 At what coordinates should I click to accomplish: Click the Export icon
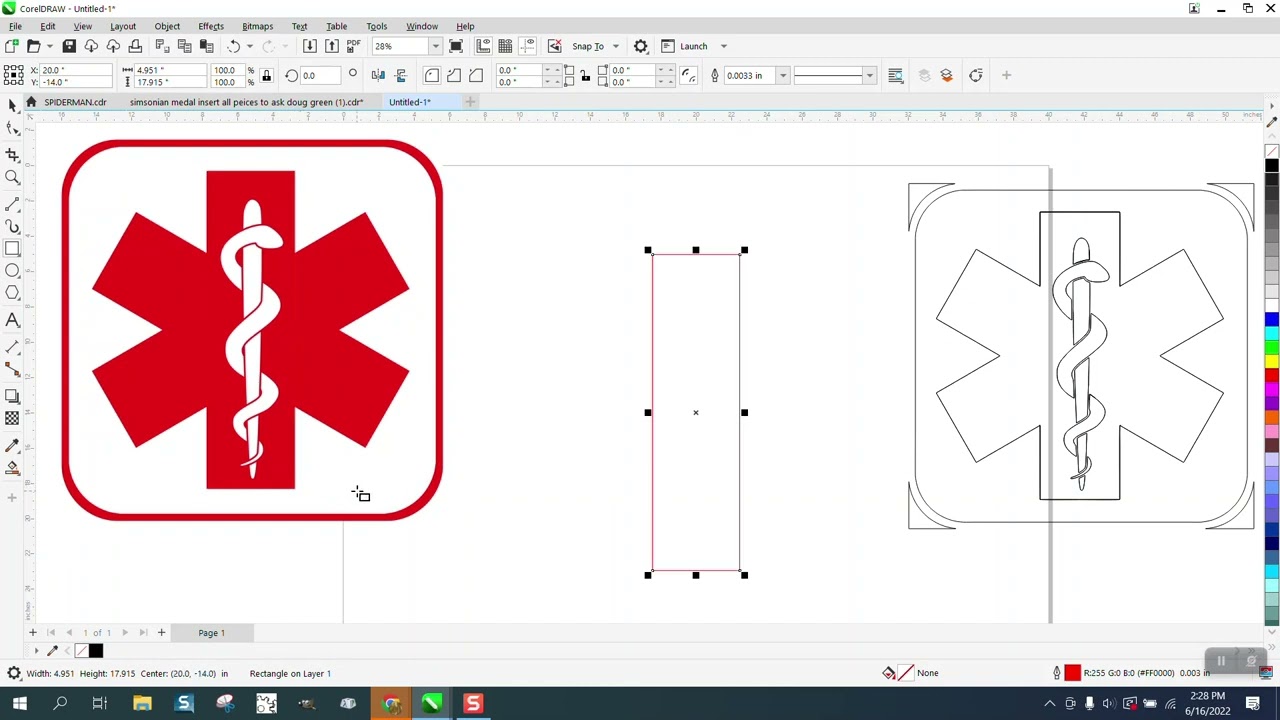tap(332, 46)
